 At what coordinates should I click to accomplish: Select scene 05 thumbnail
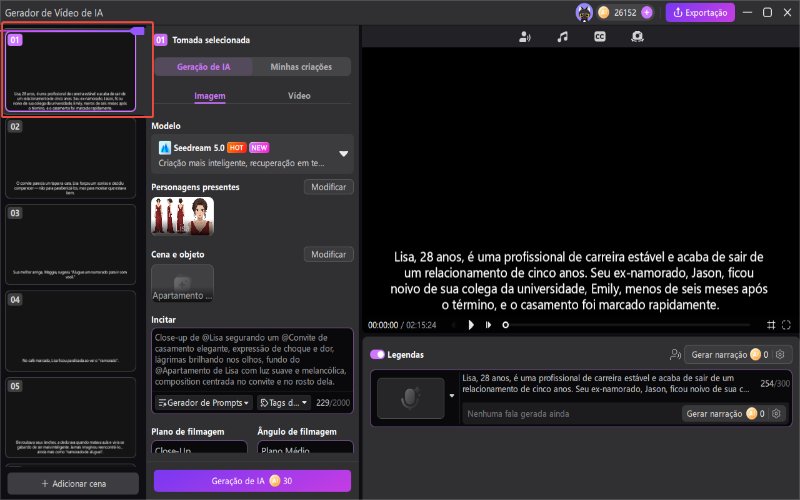click(x=70, y=417)
